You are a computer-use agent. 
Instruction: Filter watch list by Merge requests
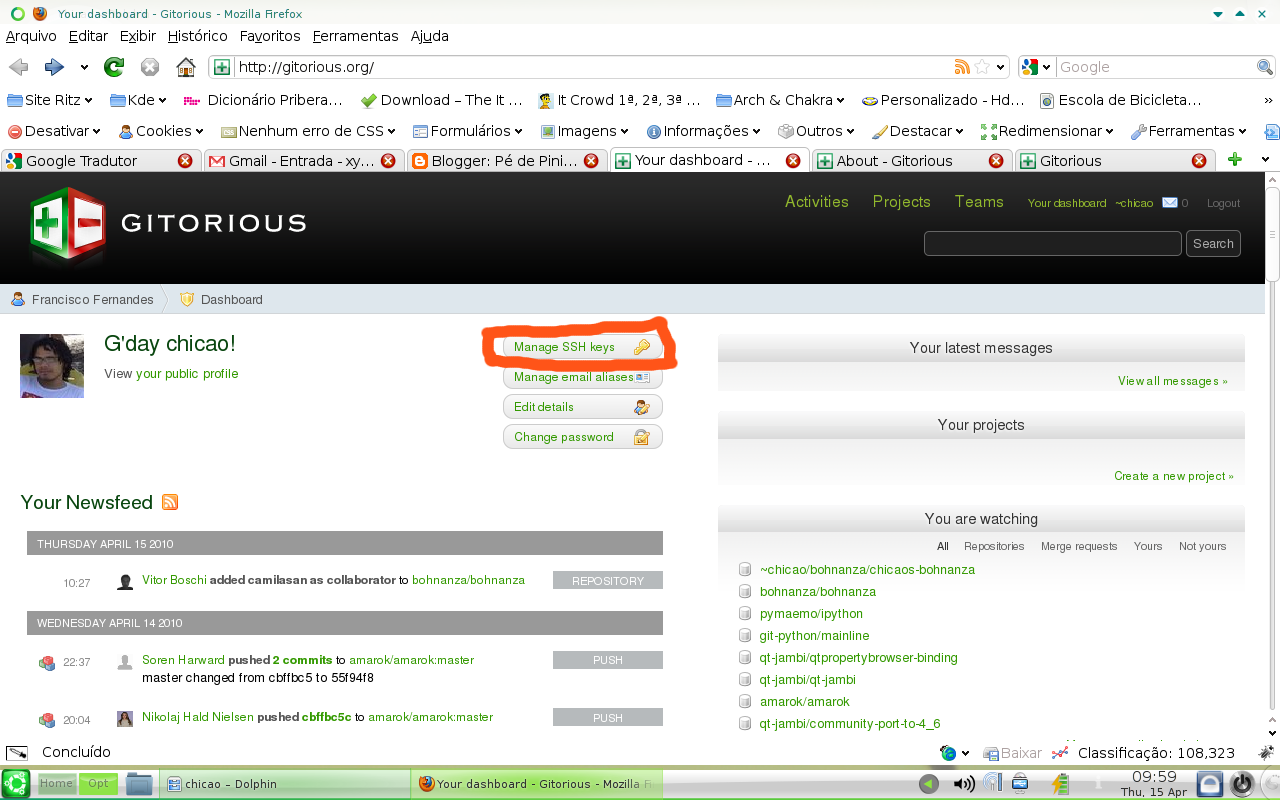tap(1079, 546)
